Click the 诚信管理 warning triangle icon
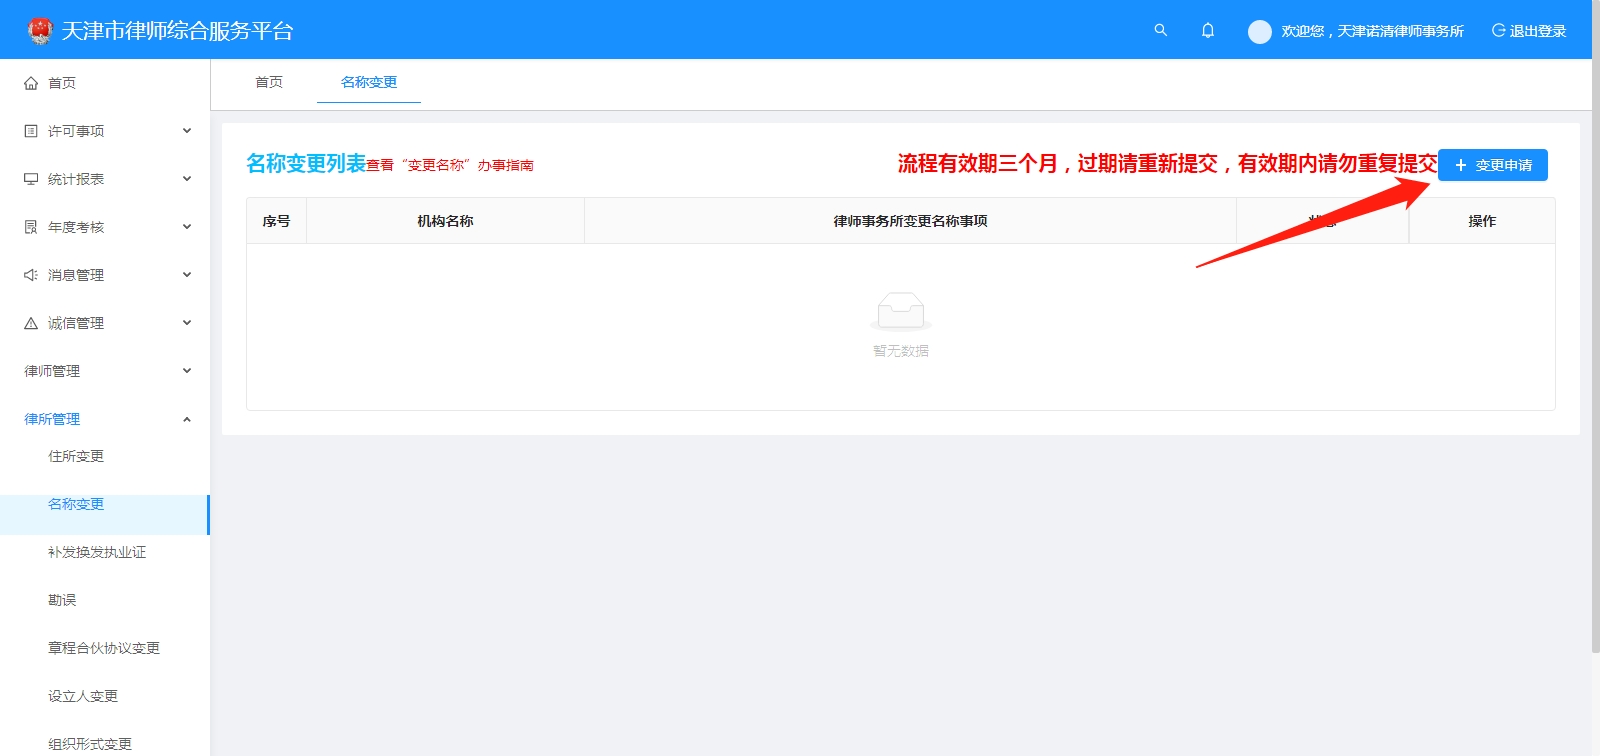This screenshot has height=756, width=1600. point(31,323)
